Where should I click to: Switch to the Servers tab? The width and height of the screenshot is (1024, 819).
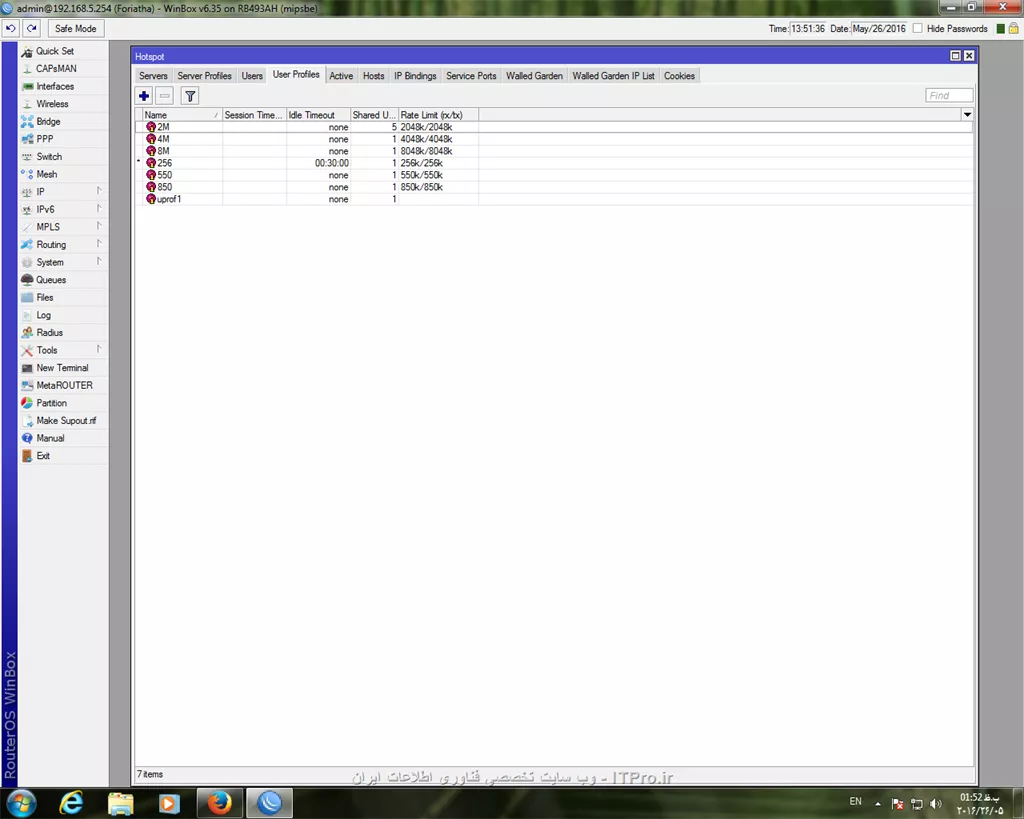point(153,76)
